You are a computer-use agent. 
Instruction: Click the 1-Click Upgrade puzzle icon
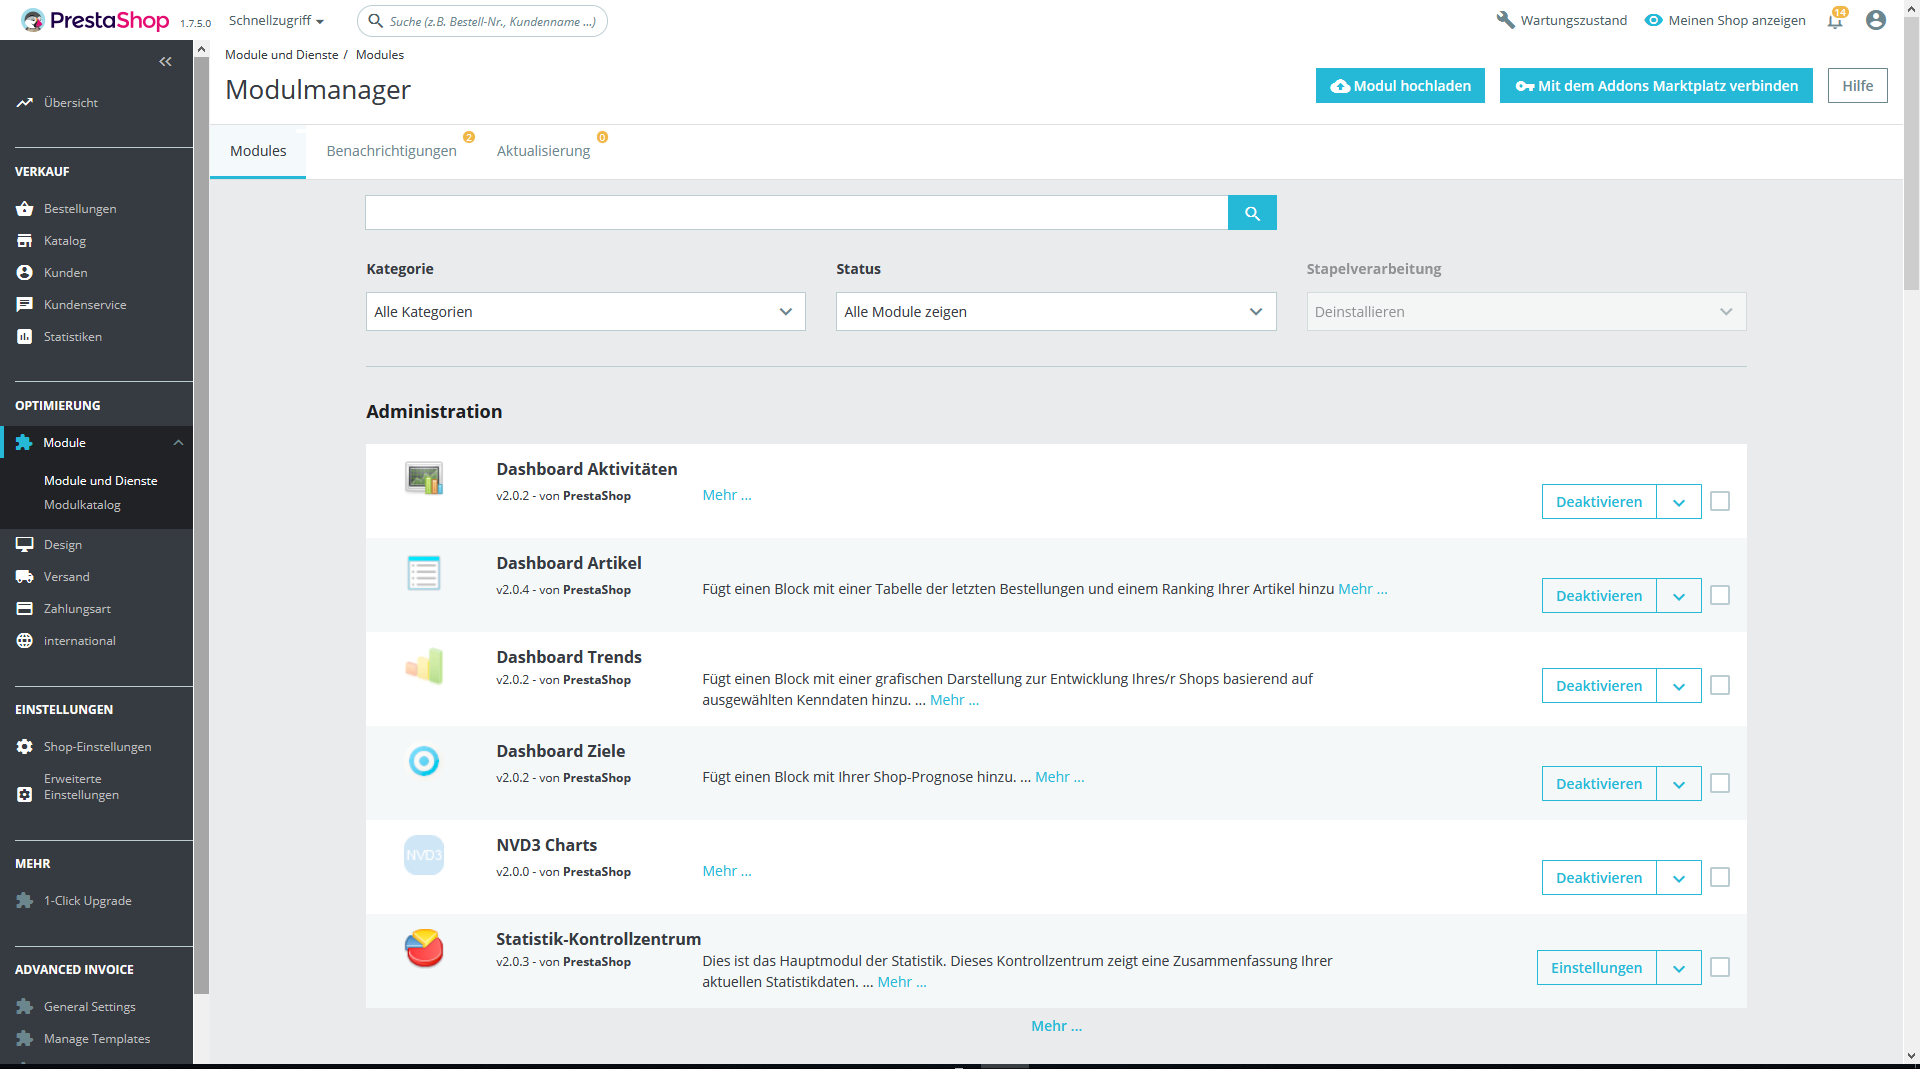coord(25,901)
